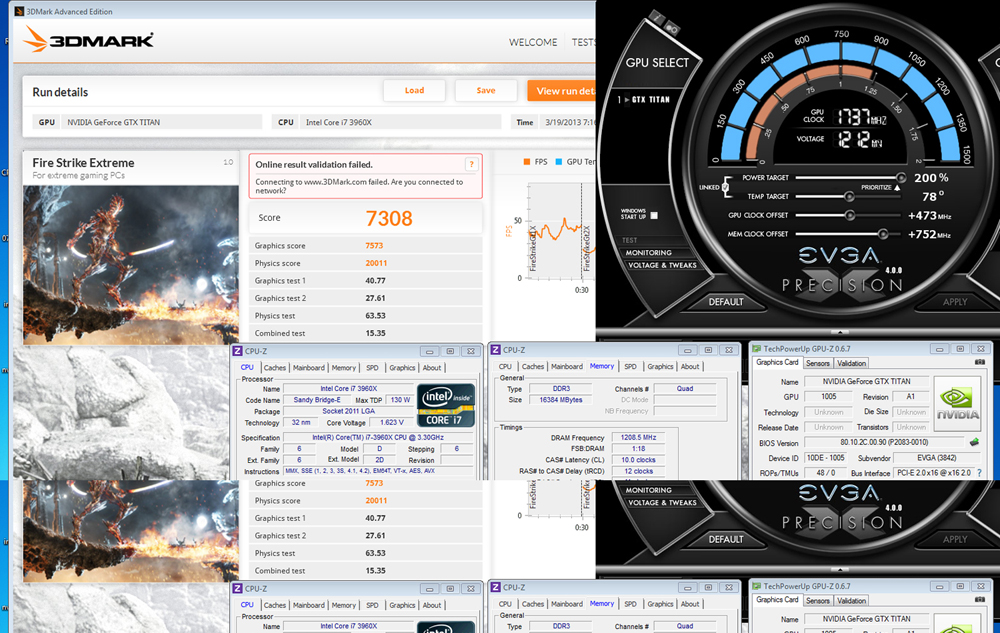Click the memory size 16384 MBytes field
1000x633 pixels.
[x=561, y=400]
